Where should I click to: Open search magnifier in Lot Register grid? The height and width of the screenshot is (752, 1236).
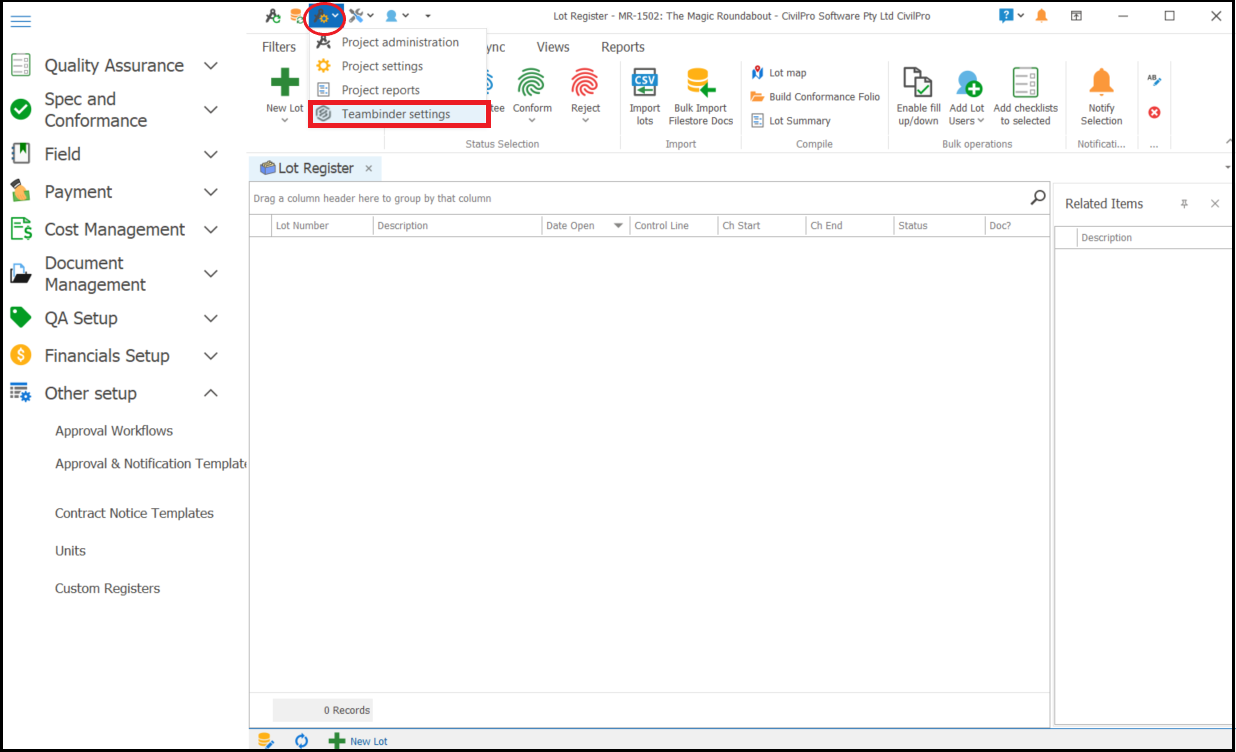1038,198
